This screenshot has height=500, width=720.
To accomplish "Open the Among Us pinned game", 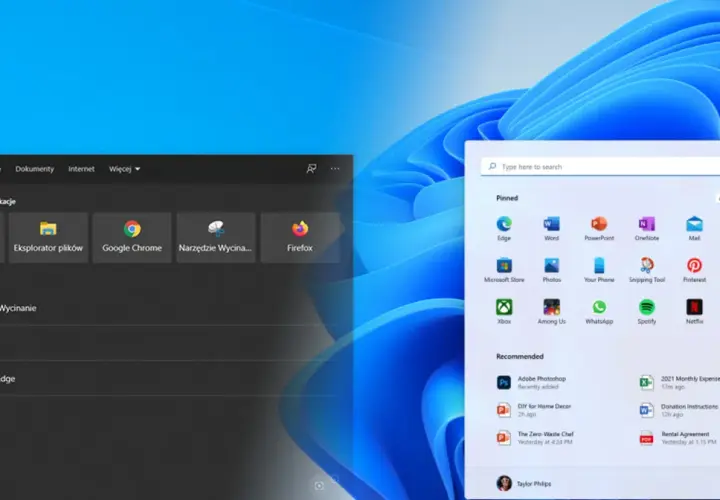I will point(551,312).
